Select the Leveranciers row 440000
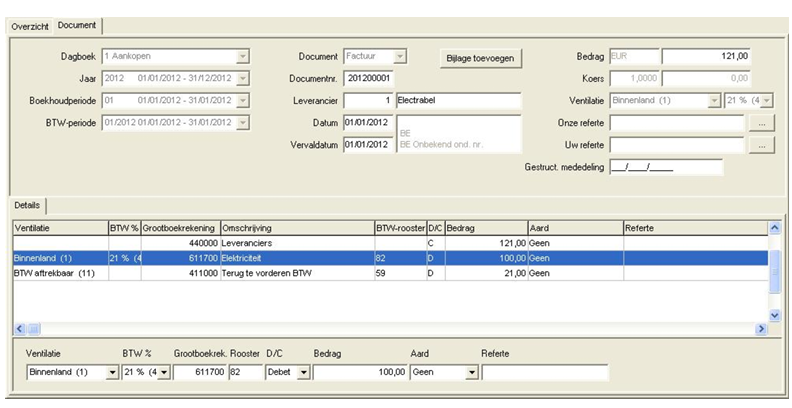Viewport: 792px width, 408px height. [390, 243]
